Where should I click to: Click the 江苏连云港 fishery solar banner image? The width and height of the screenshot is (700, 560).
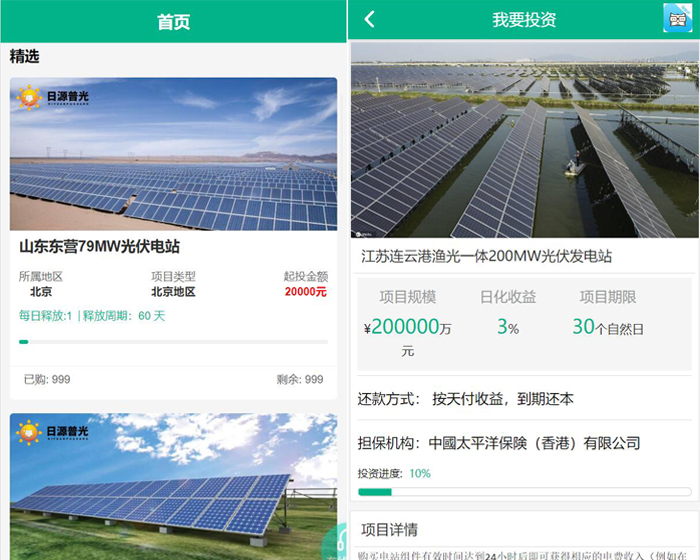pos(524,140)
